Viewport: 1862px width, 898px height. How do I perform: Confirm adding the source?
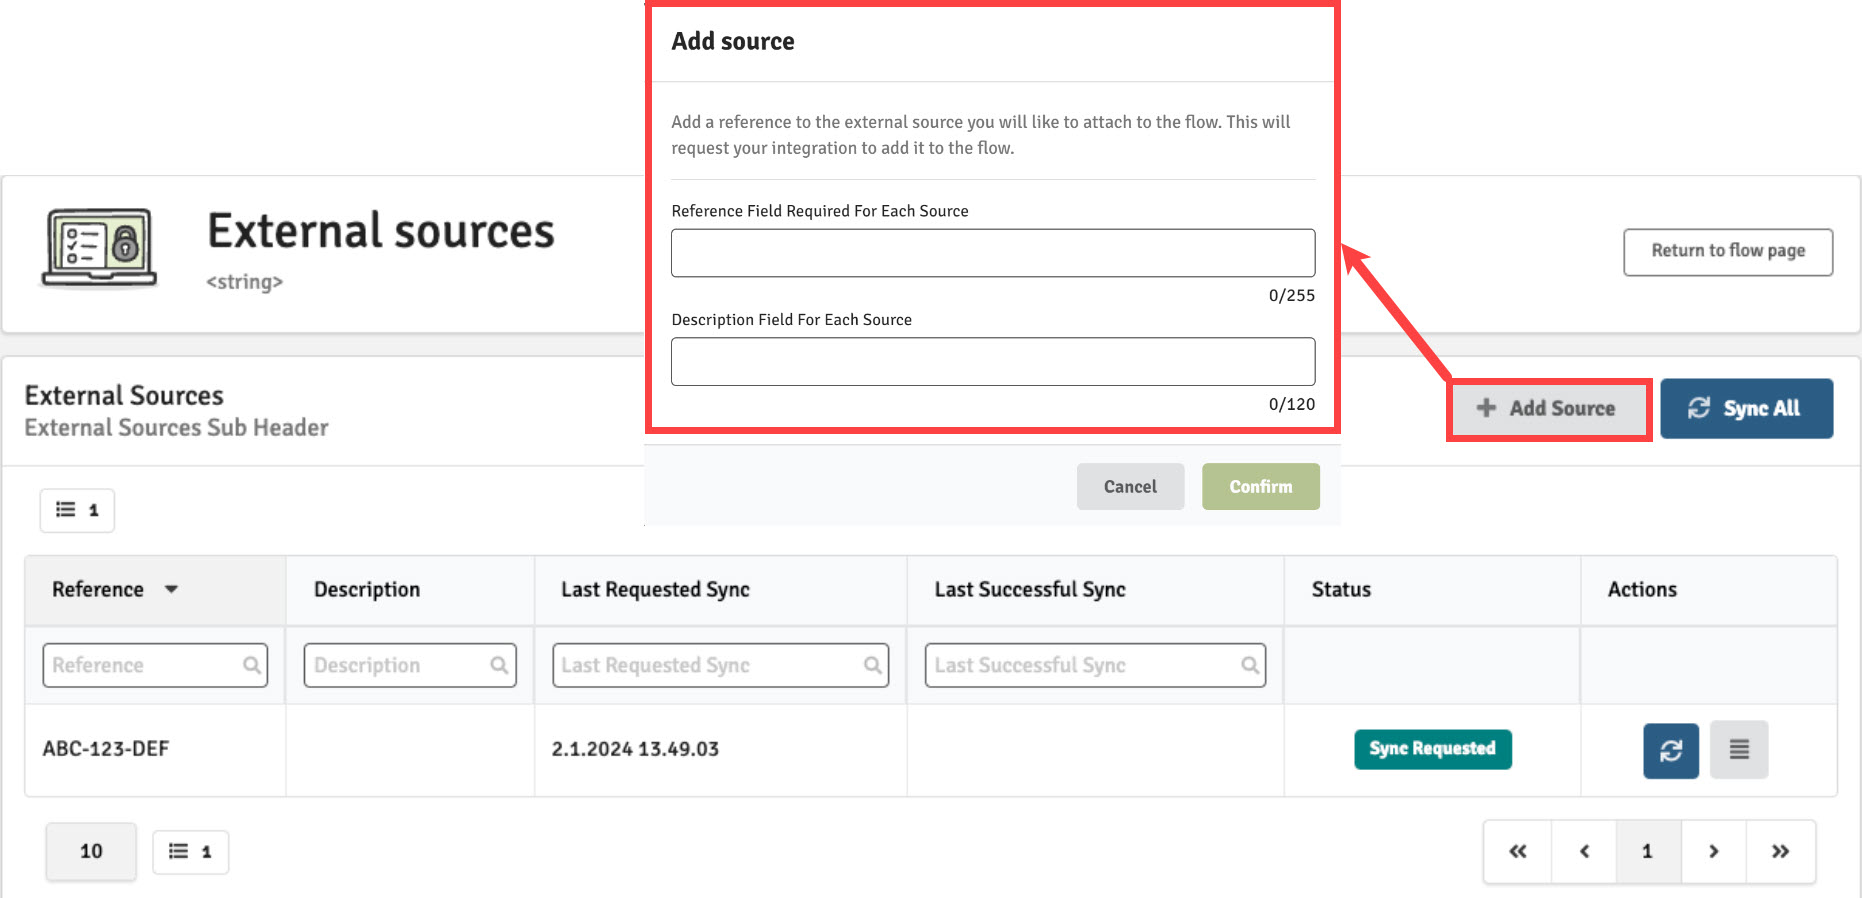click(x=1260, y=487)
